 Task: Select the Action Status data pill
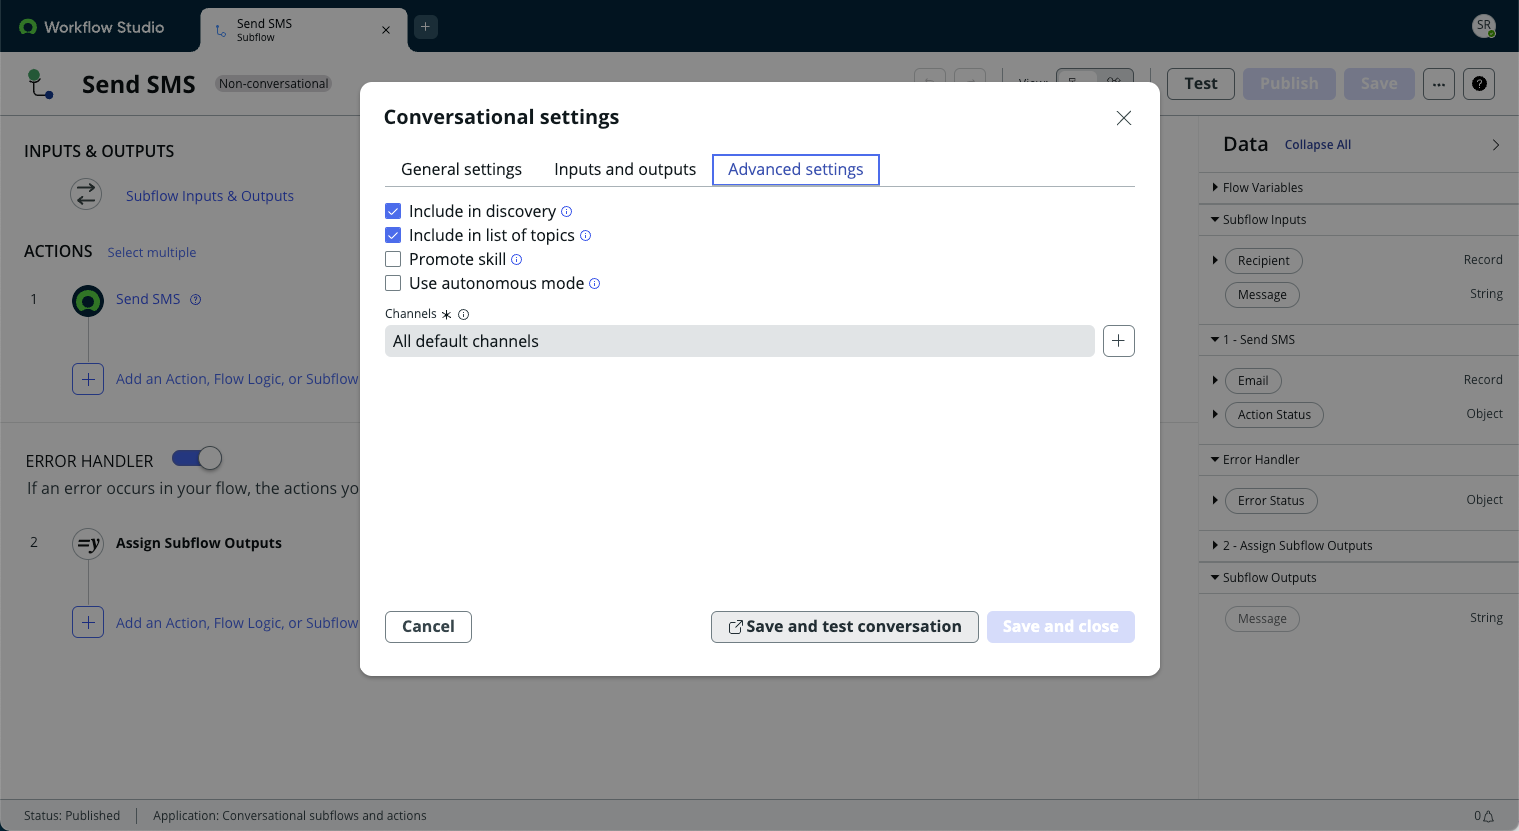[x=1274, y=415]
